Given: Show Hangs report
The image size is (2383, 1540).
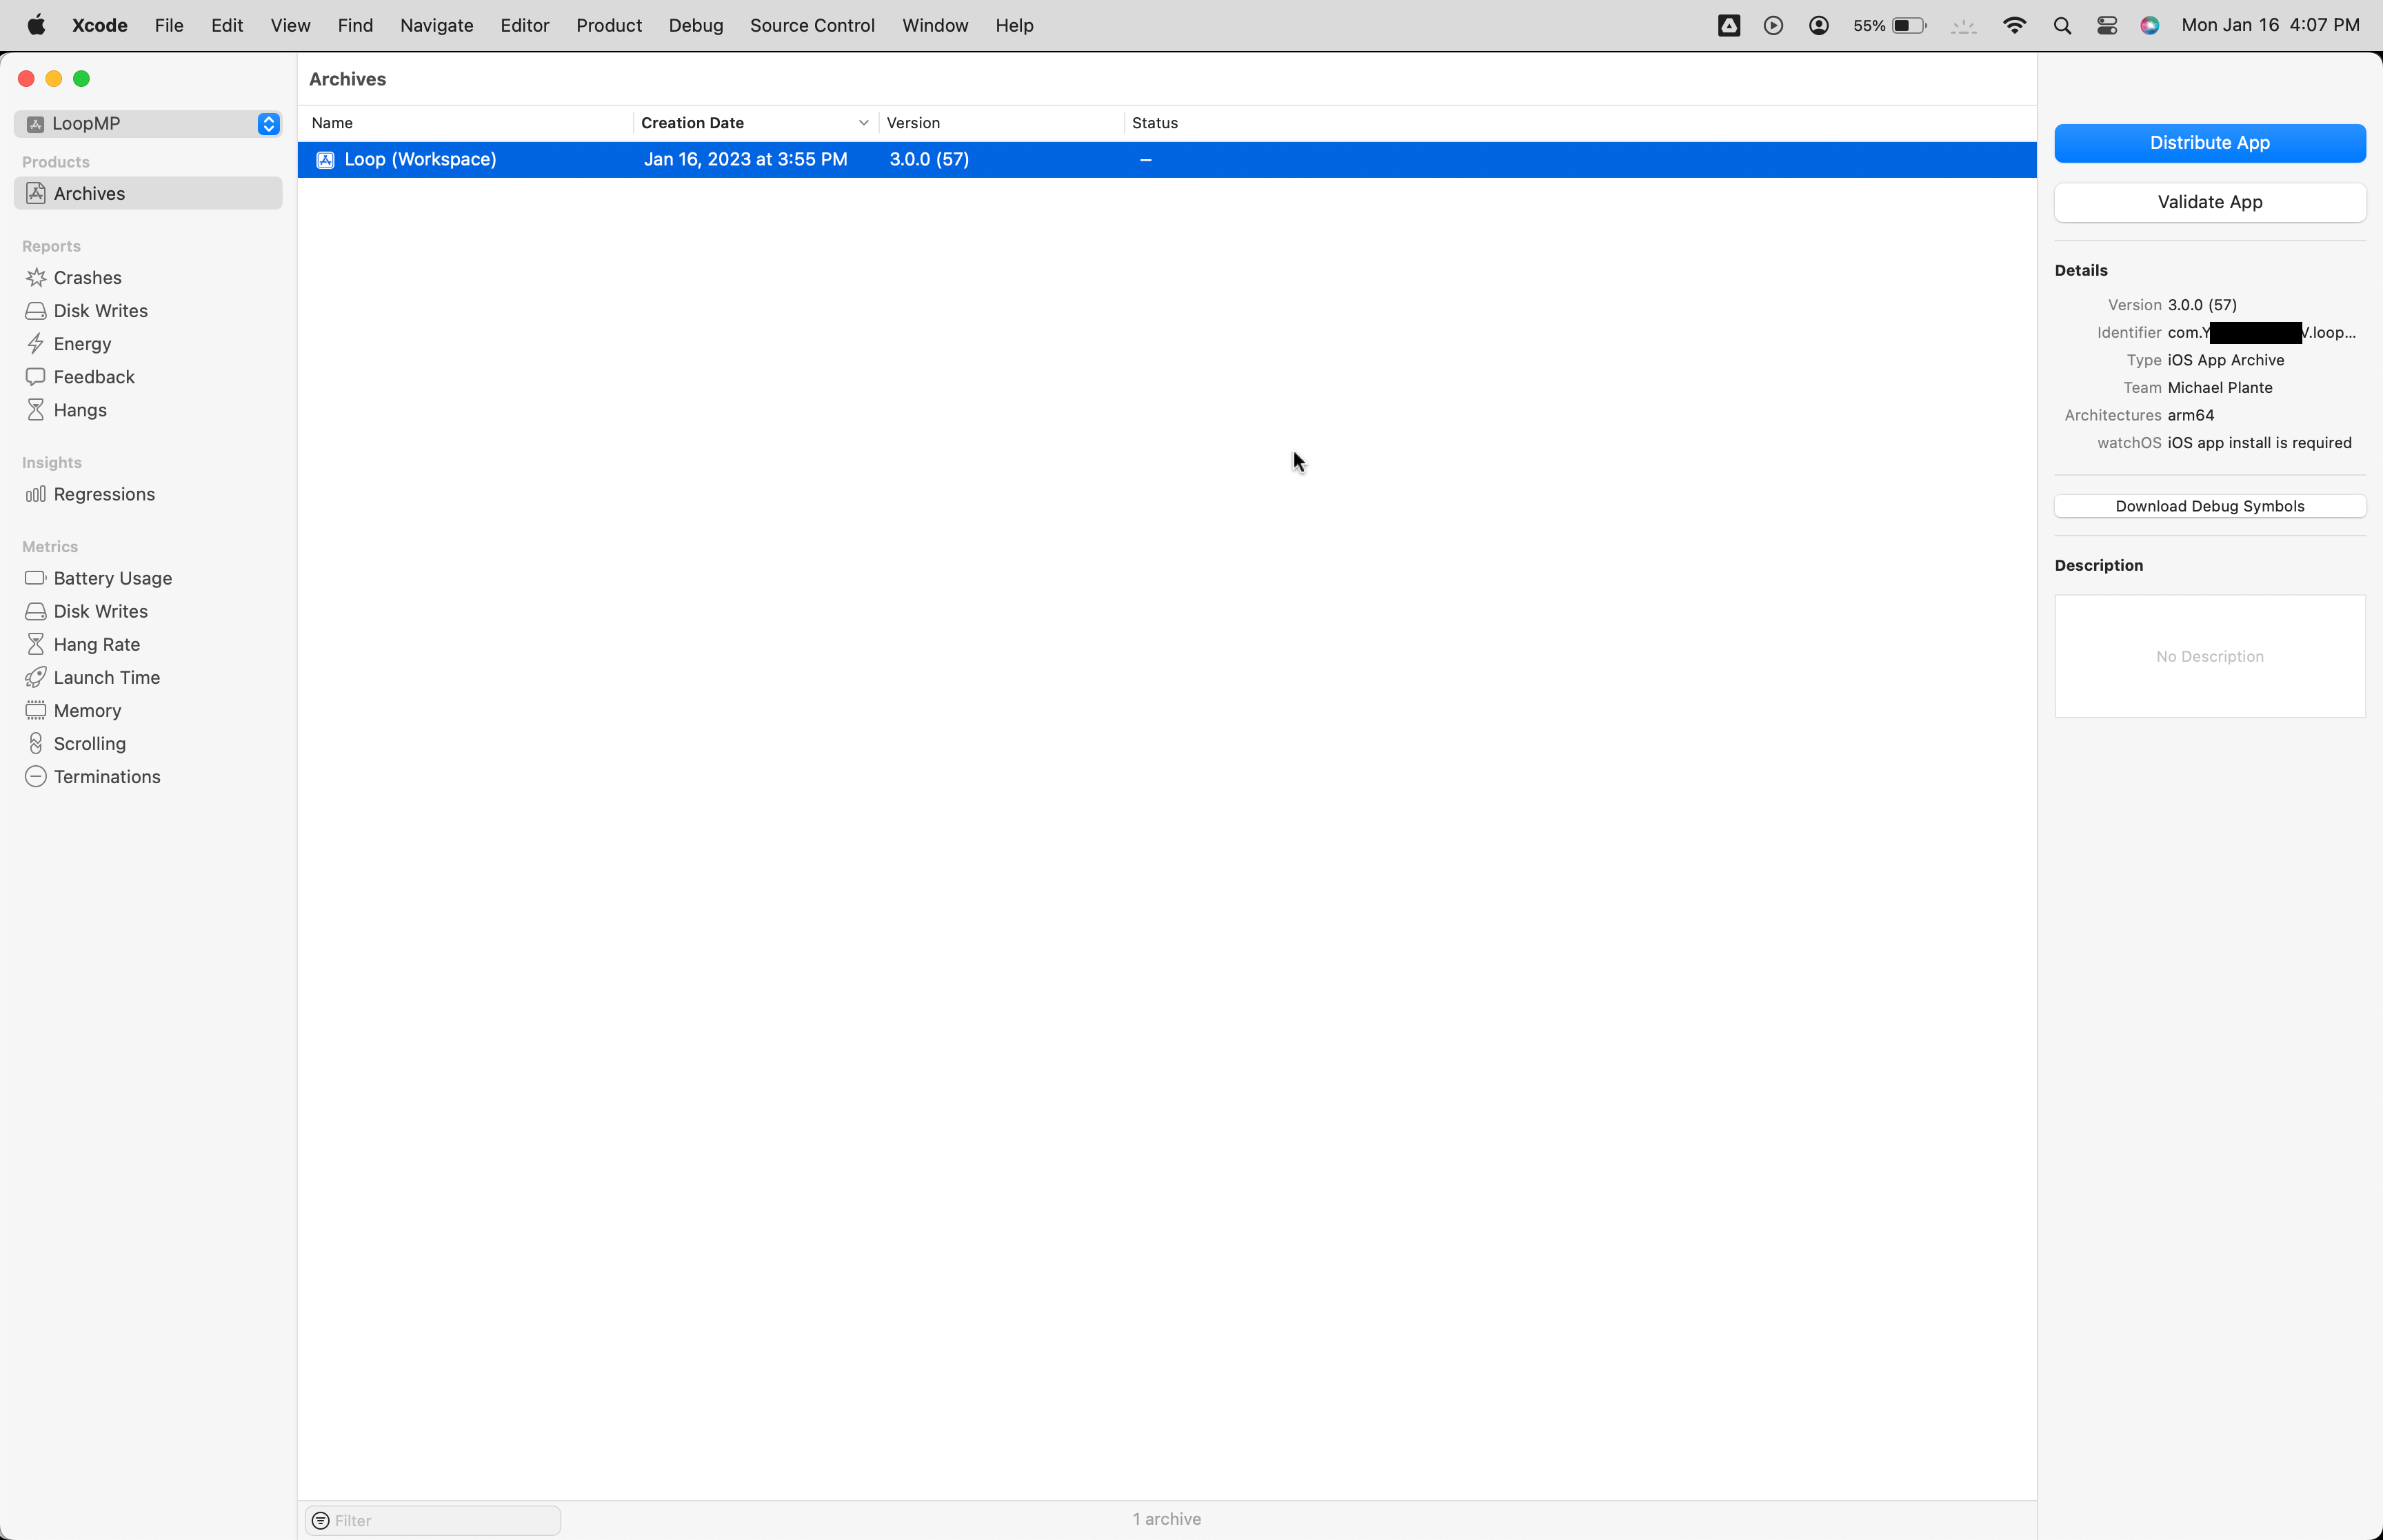Looking at the screenshot, I should pyautogui.click(x=148, y=409).
